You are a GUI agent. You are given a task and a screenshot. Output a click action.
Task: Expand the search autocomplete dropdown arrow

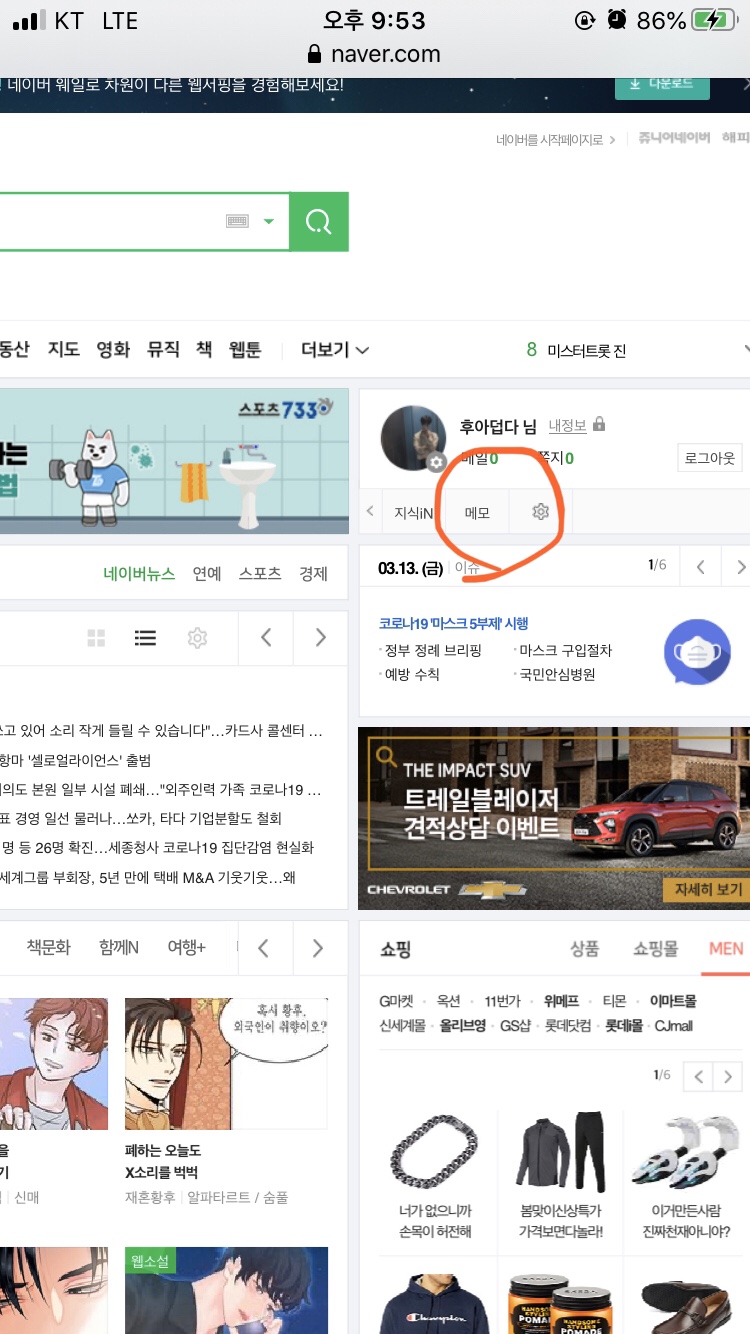tap(268, 221)
